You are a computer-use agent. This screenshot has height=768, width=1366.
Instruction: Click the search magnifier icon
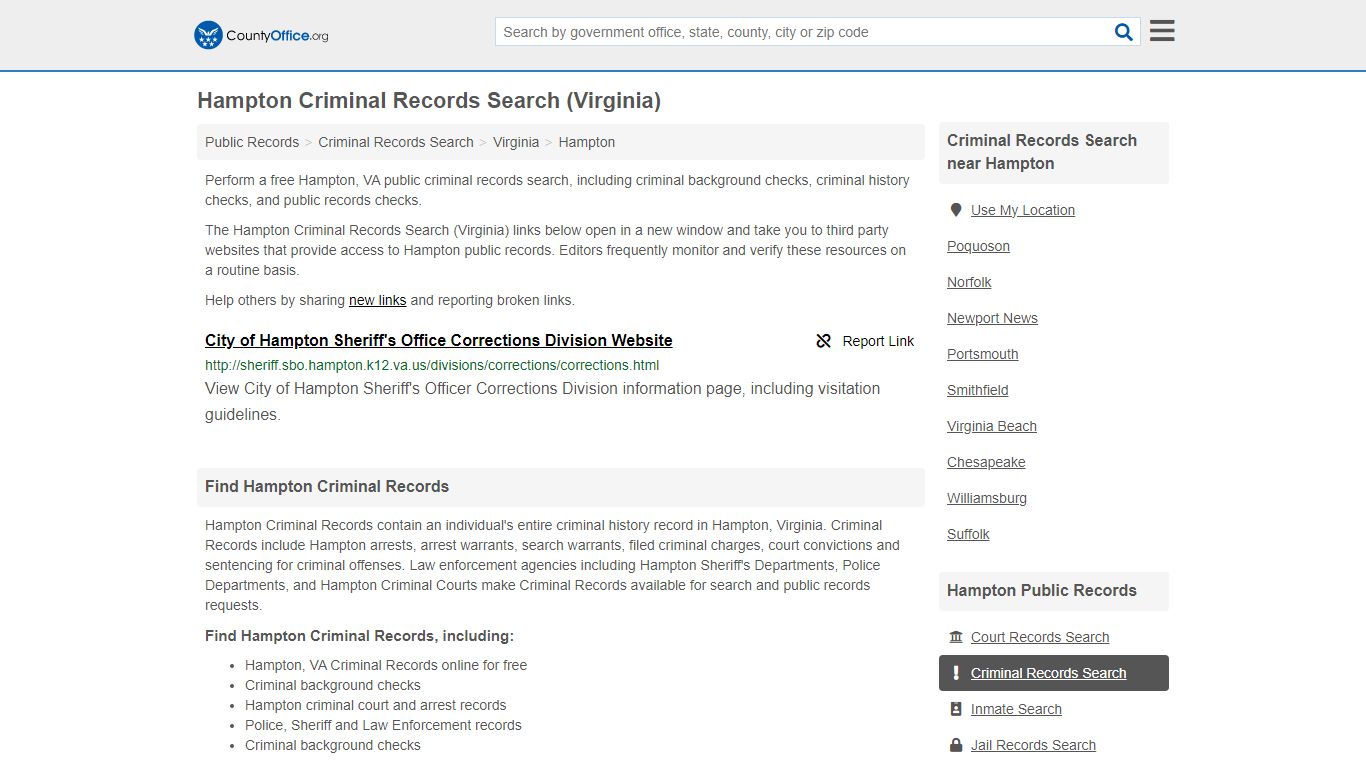[1124, 32]
